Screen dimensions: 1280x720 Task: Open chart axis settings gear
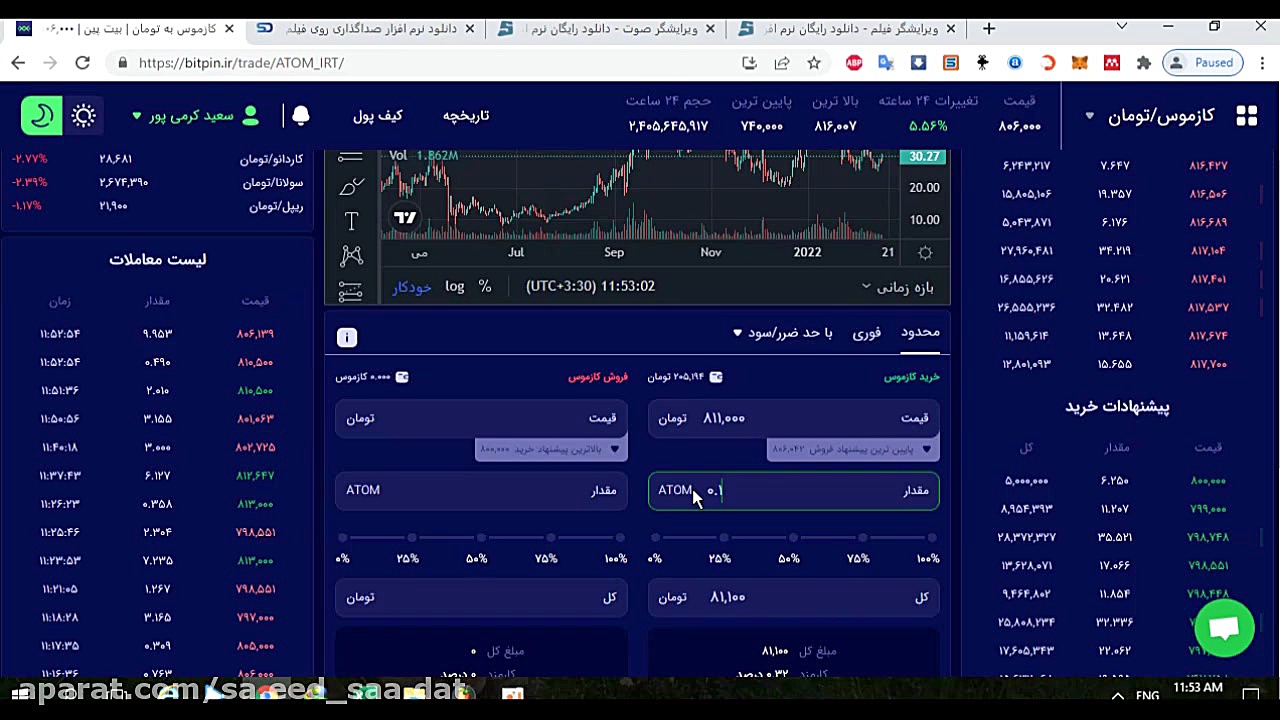click(925, 253)
